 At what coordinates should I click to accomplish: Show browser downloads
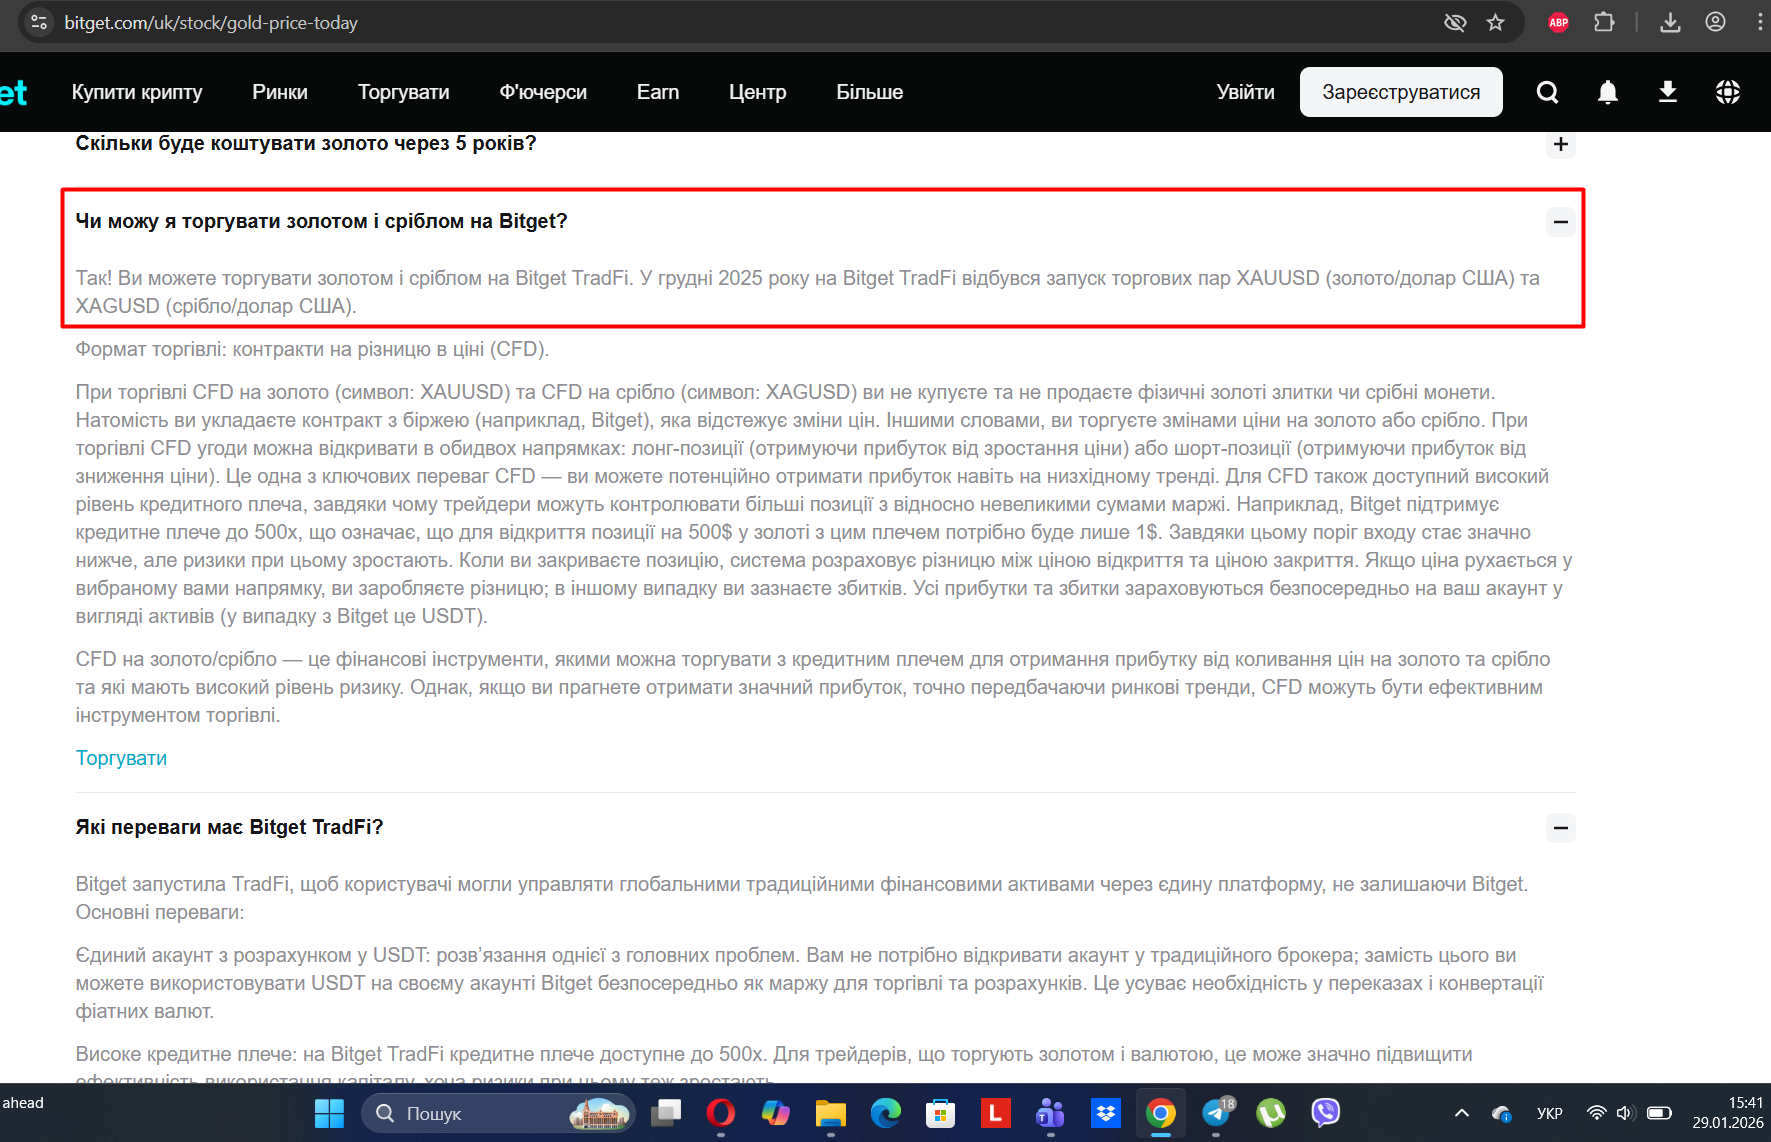(1670, 22)
